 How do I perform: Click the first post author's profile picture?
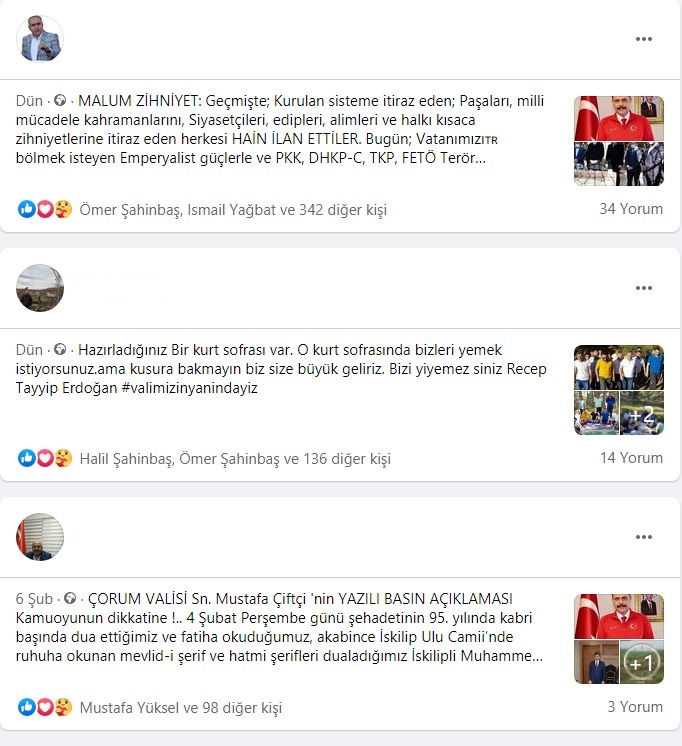pyautogui.click(x=40, y=39)
